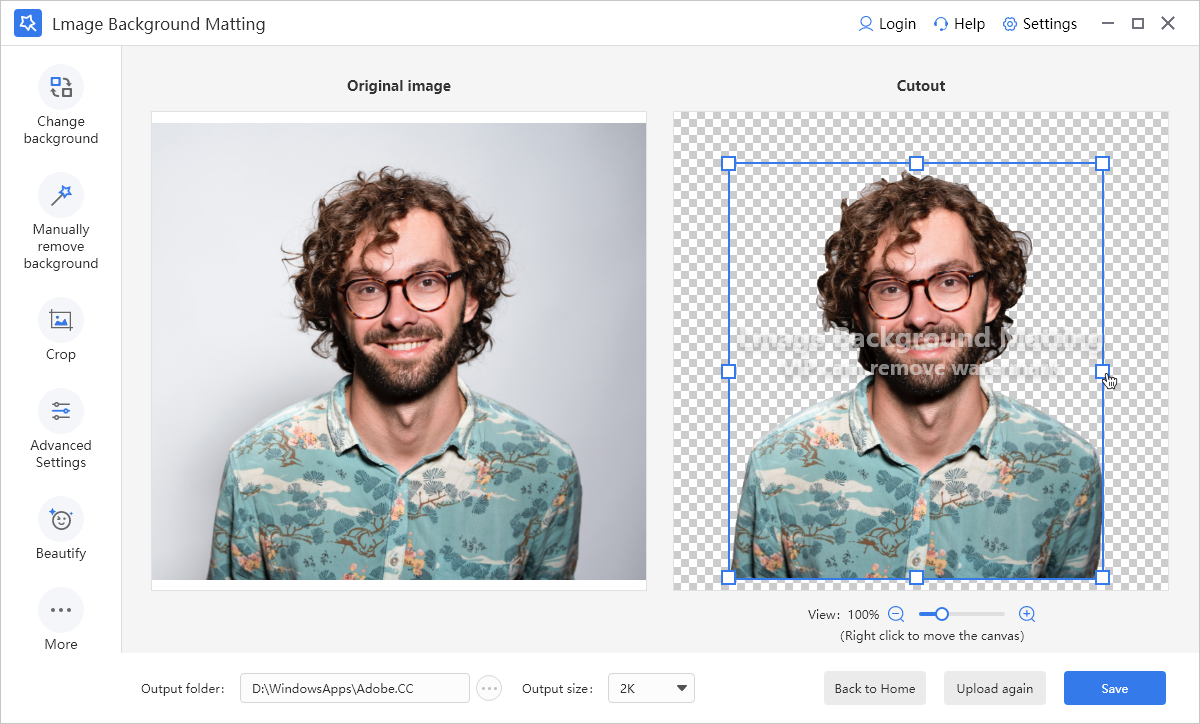Open the Change background tool
Image resolution: width=1200 pixels, height=724 pixels.
[x=61, y=87]
